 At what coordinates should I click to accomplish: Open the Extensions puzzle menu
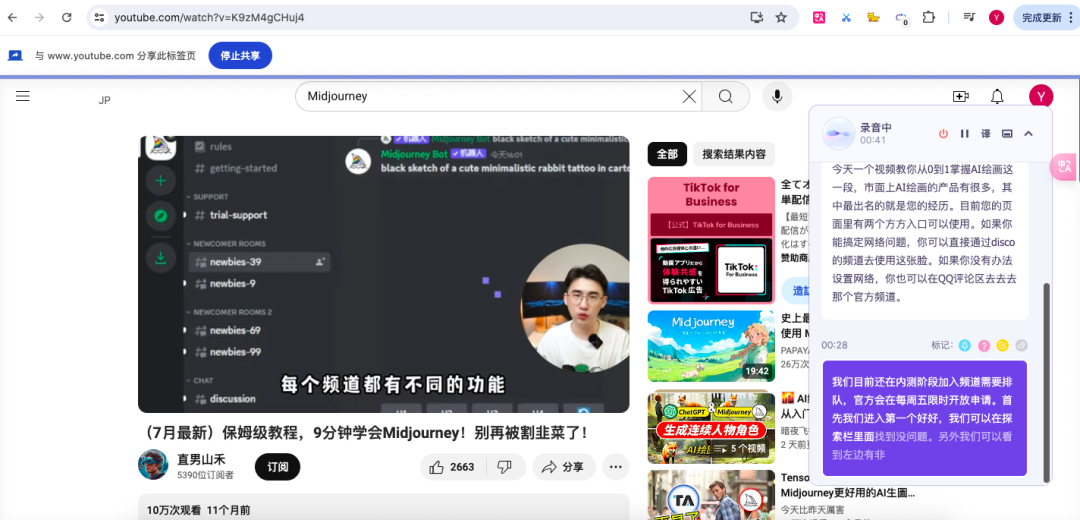pyautogui.click(x=929, y=18)
